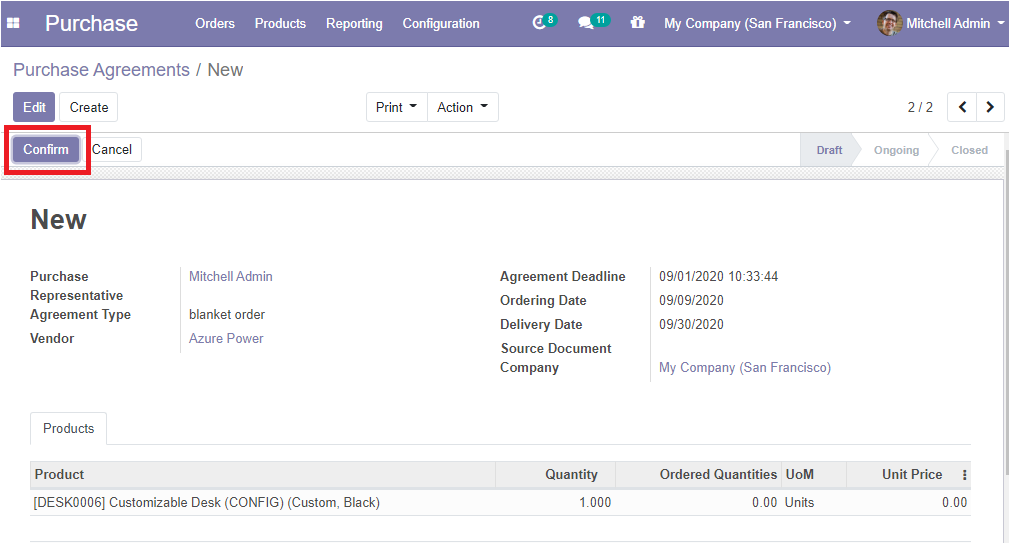Screen dimensions: 1010x544
Task: Click Ordering Date value 09/09/2020
Action: 691,300
